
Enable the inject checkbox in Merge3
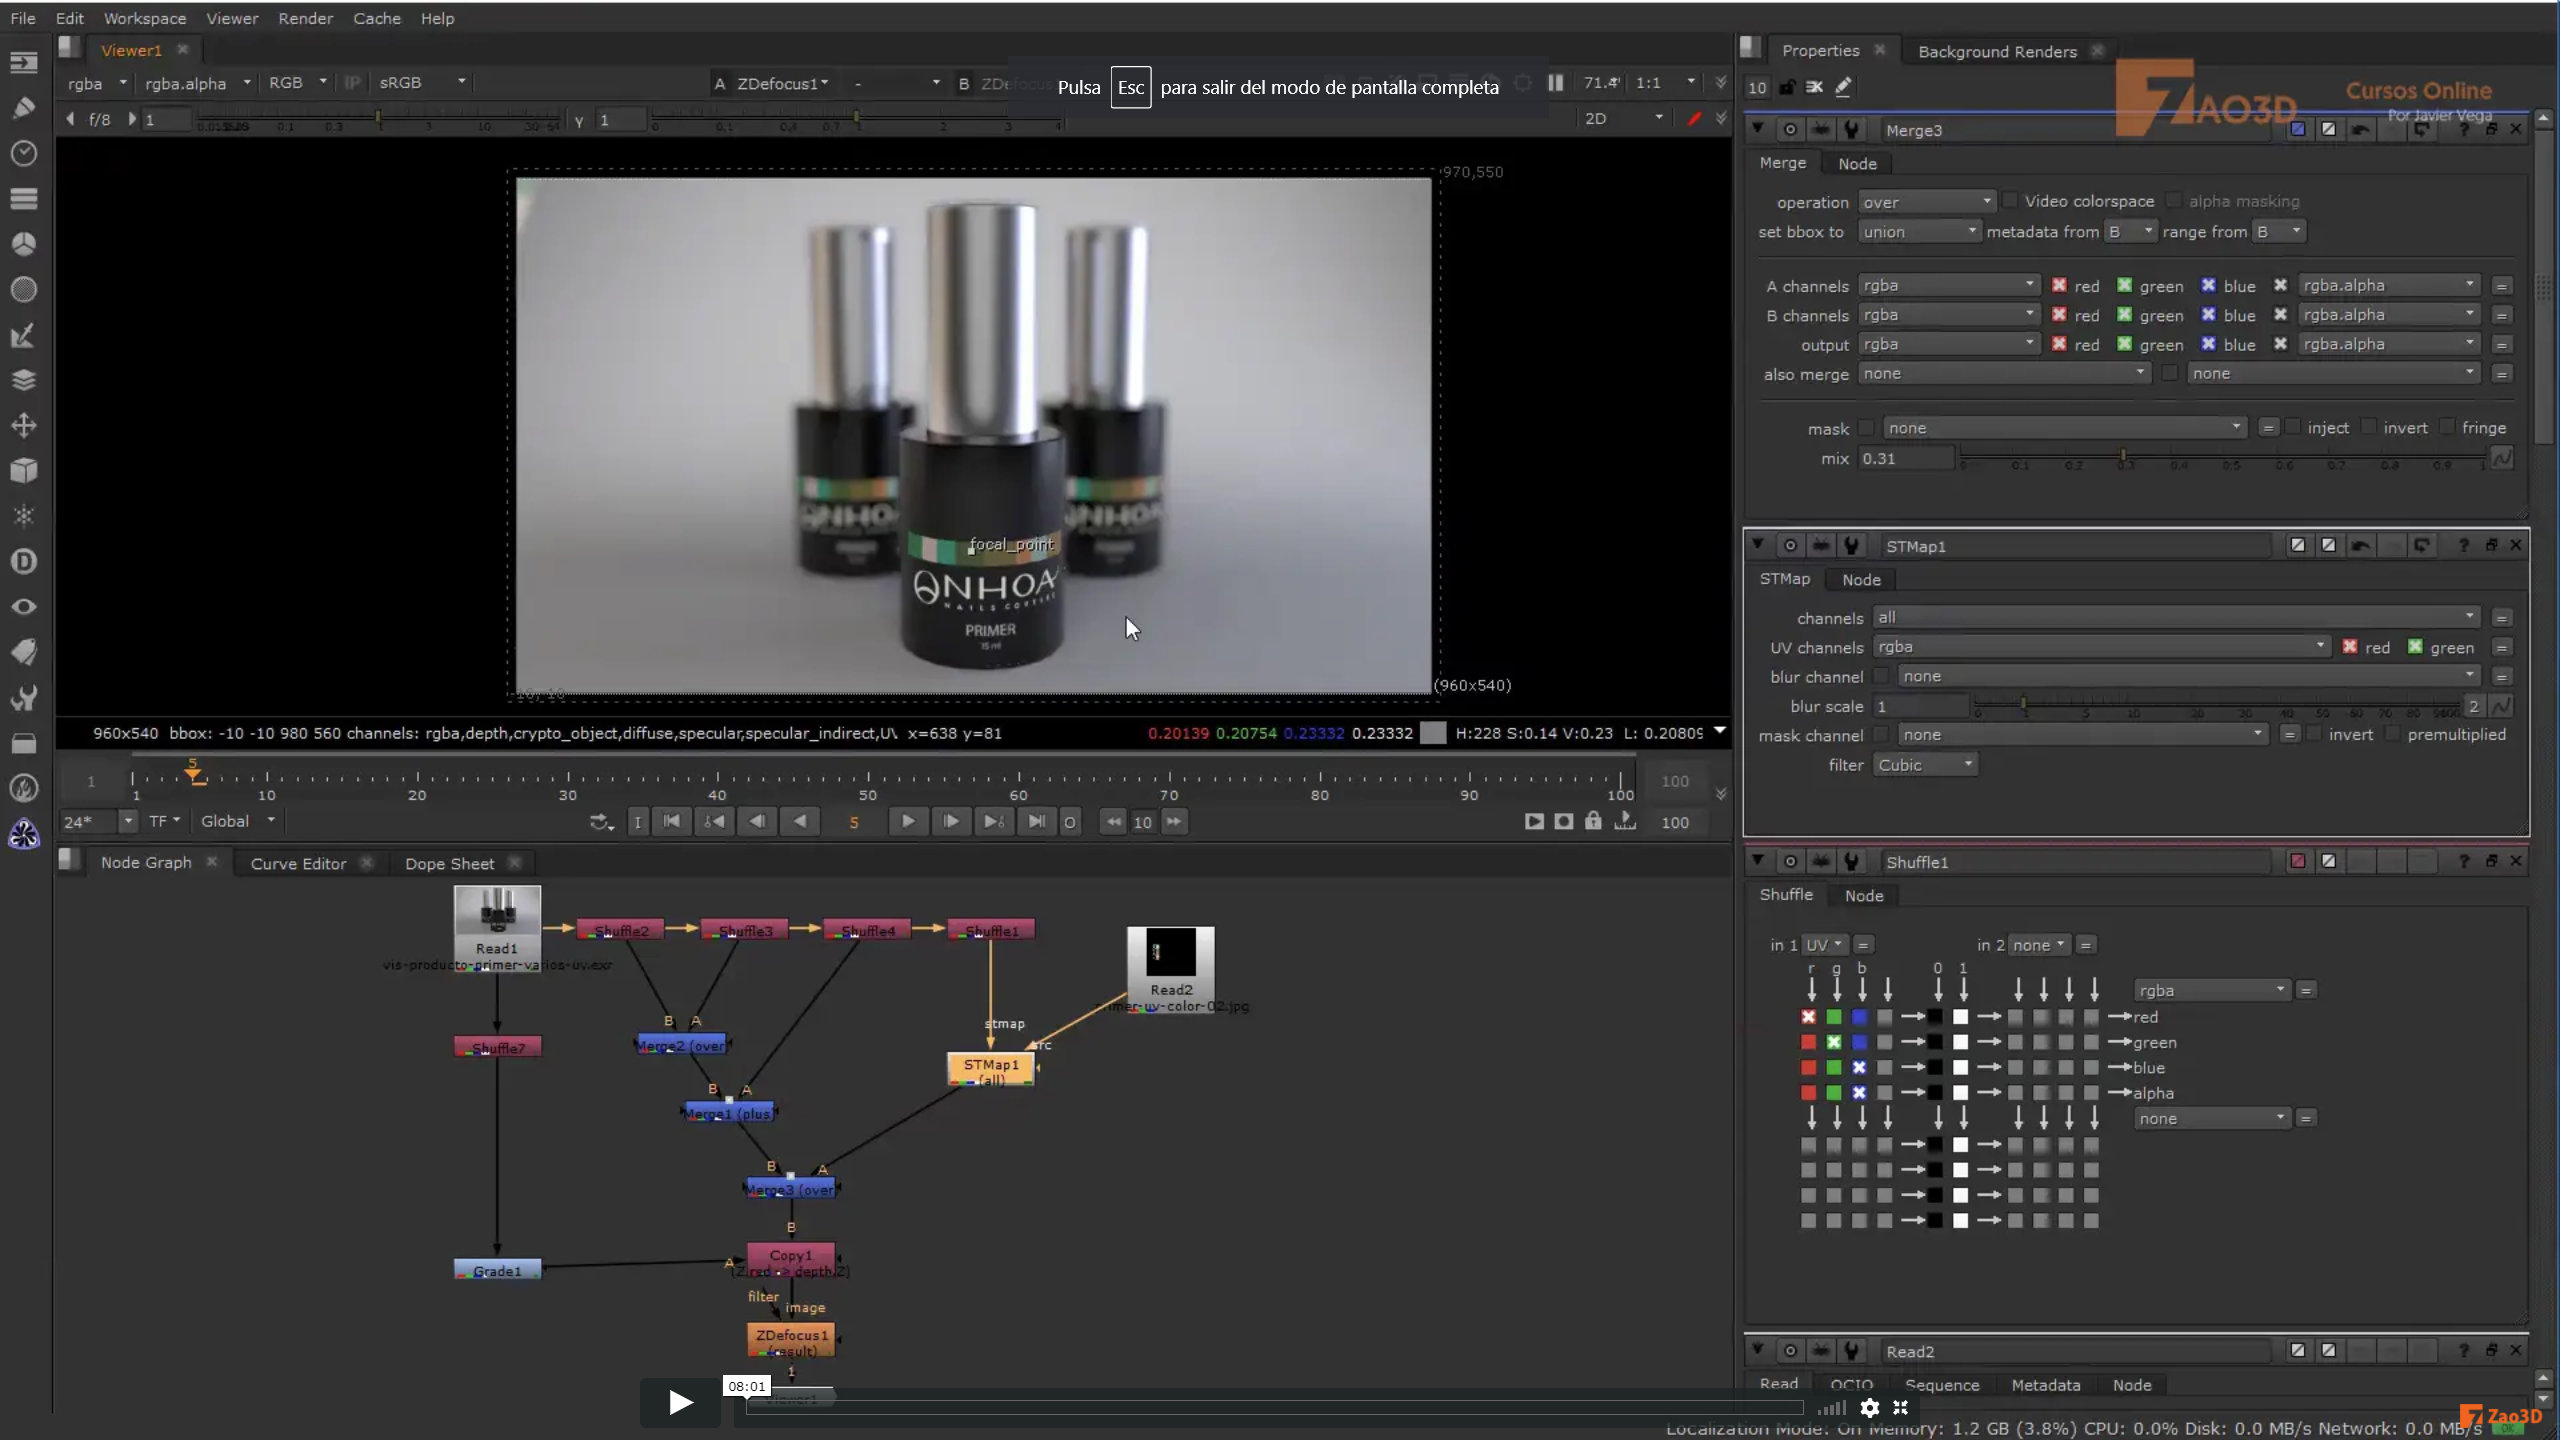[x=2293, y=427]
